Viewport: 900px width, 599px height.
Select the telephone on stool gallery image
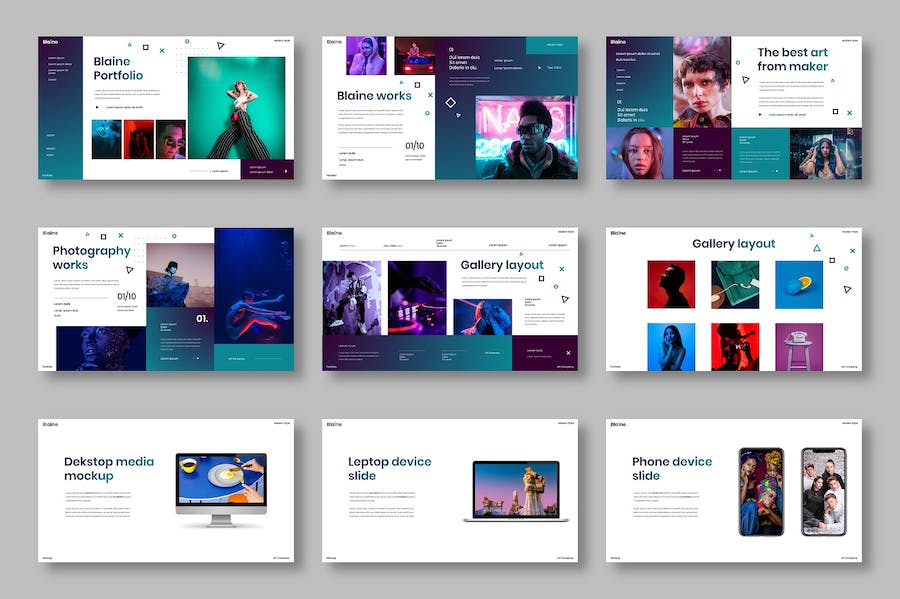coord(799,346)
